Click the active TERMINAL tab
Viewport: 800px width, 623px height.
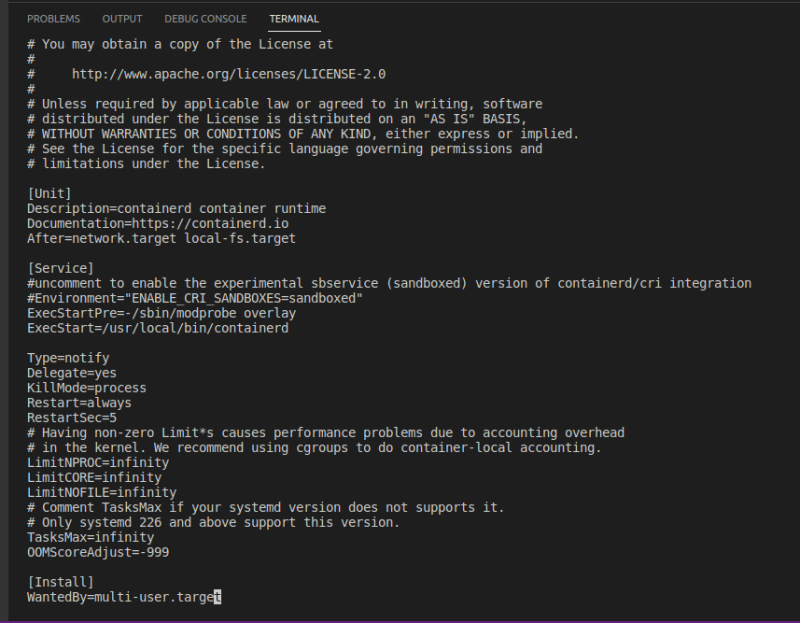point(295,19)
